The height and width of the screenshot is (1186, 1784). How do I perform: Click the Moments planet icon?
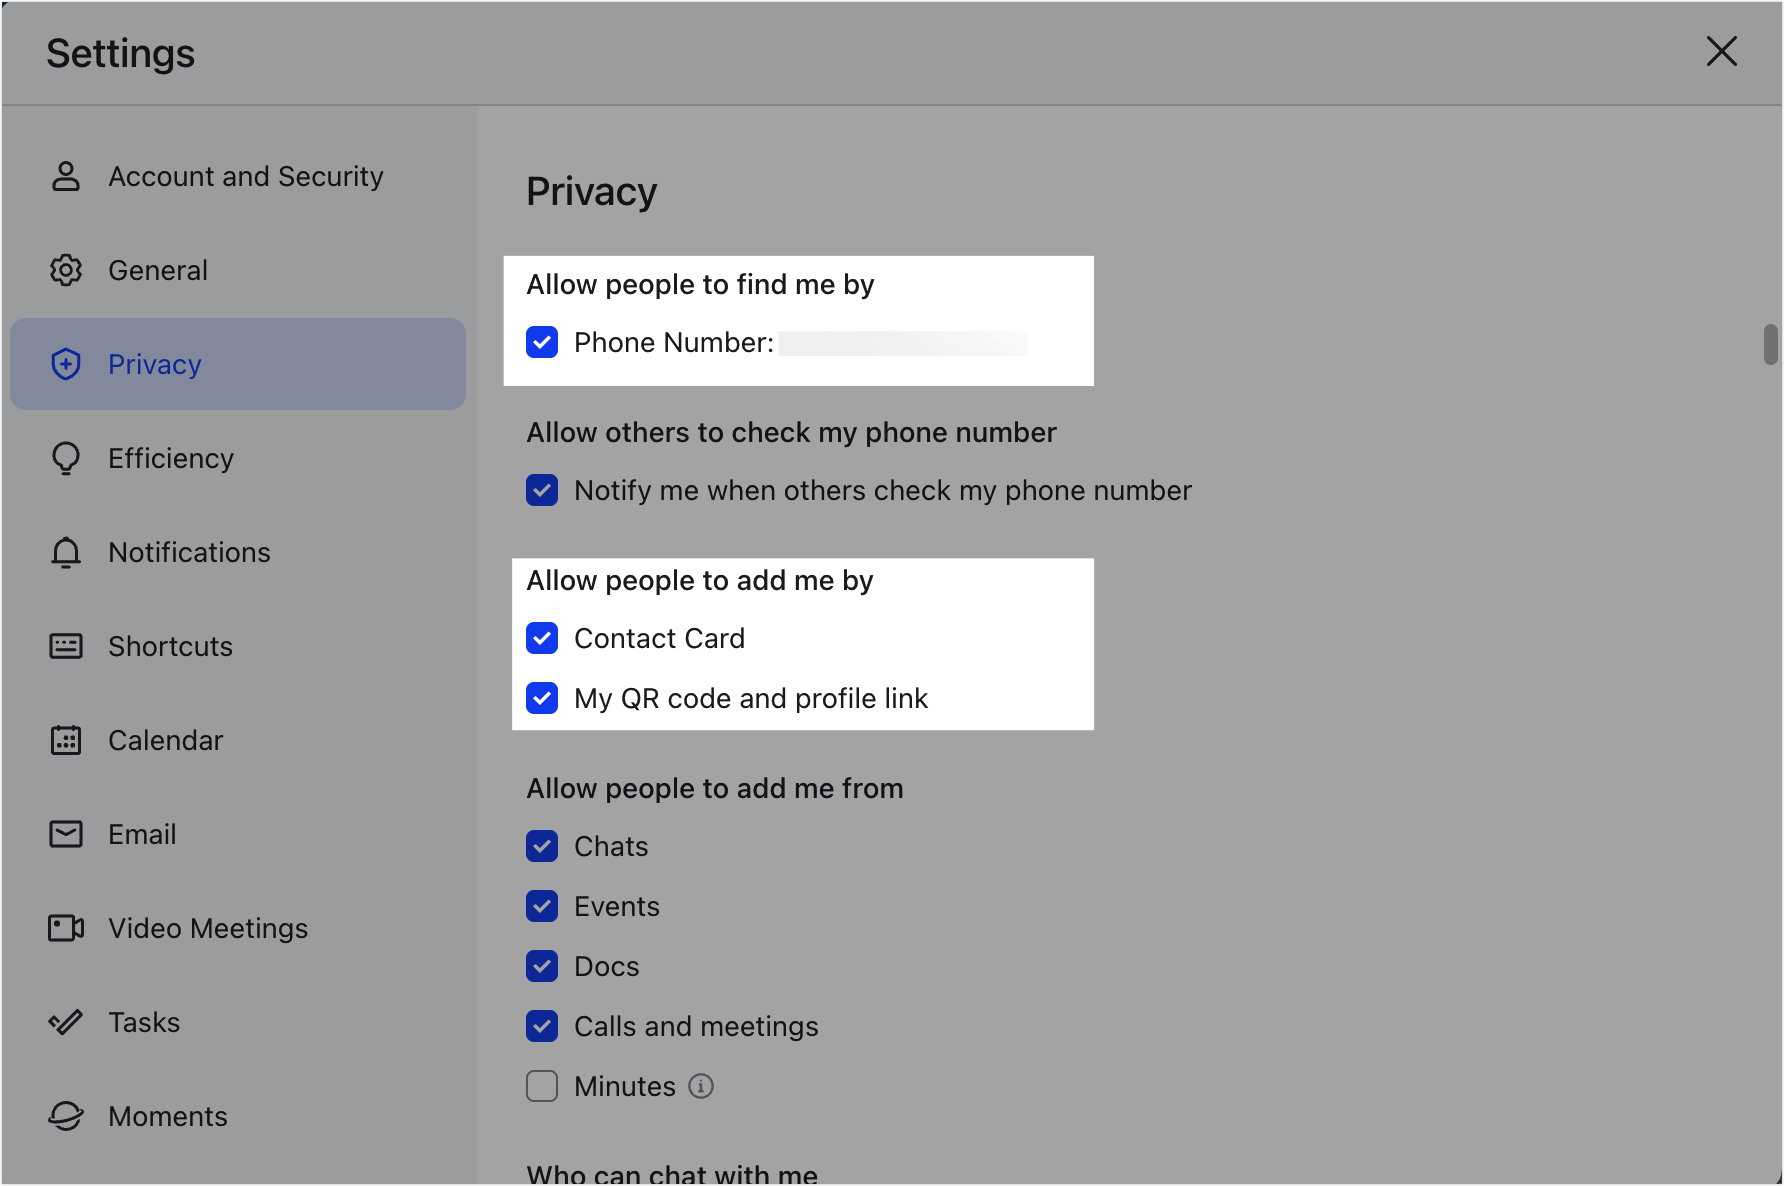(x=65, y=1116)
